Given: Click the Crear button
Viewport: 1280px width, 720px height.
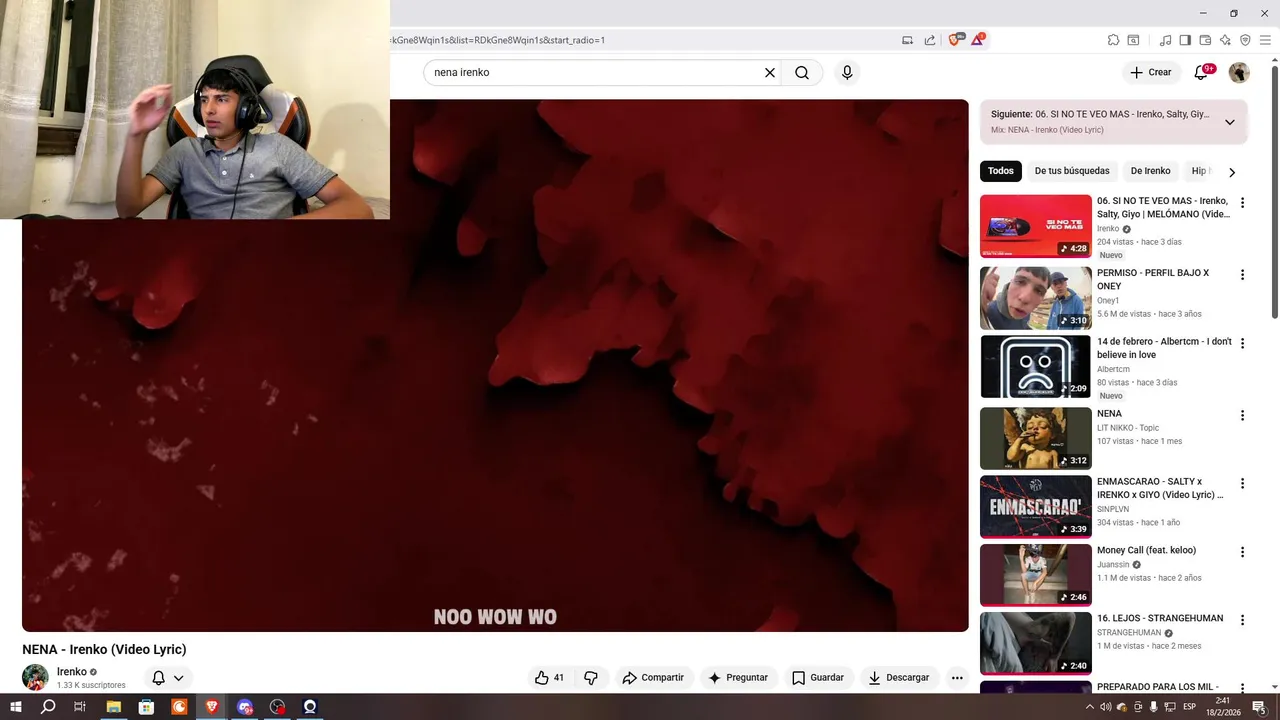Looking at the screenshot, I should click(1150, 72).
